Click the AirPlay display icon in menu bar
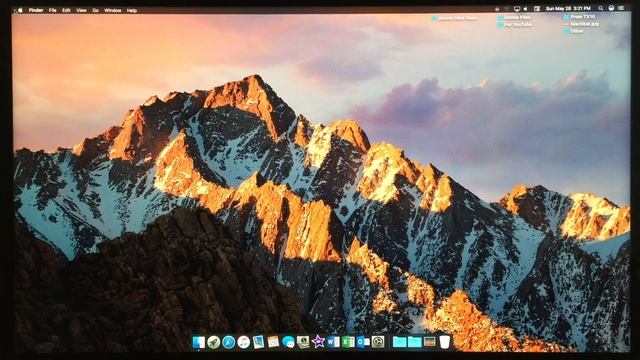The height and width of the screenshot is (360, 640). tap(517, 8)
